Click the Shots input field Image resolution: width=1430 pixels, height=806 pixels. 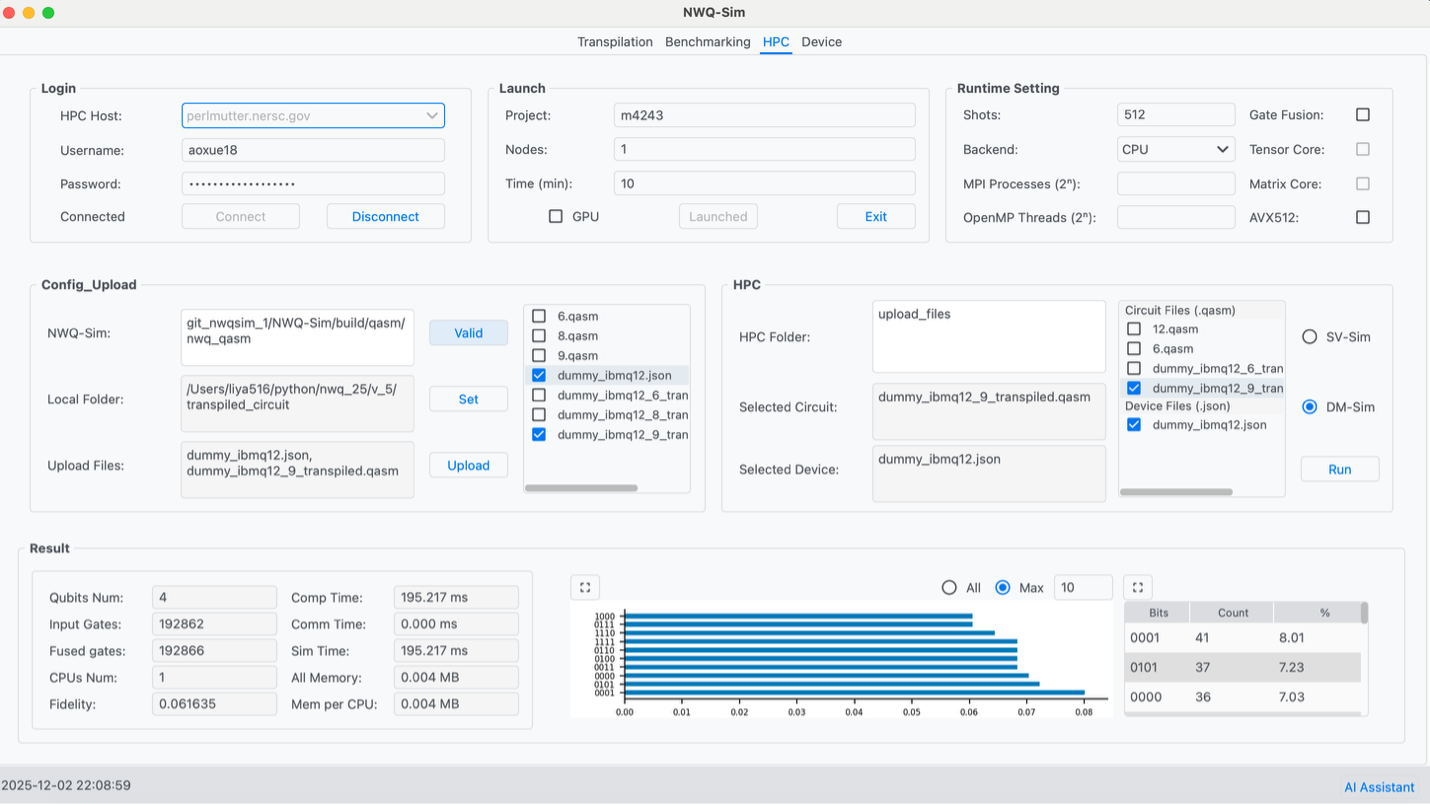coord(1175,115)
